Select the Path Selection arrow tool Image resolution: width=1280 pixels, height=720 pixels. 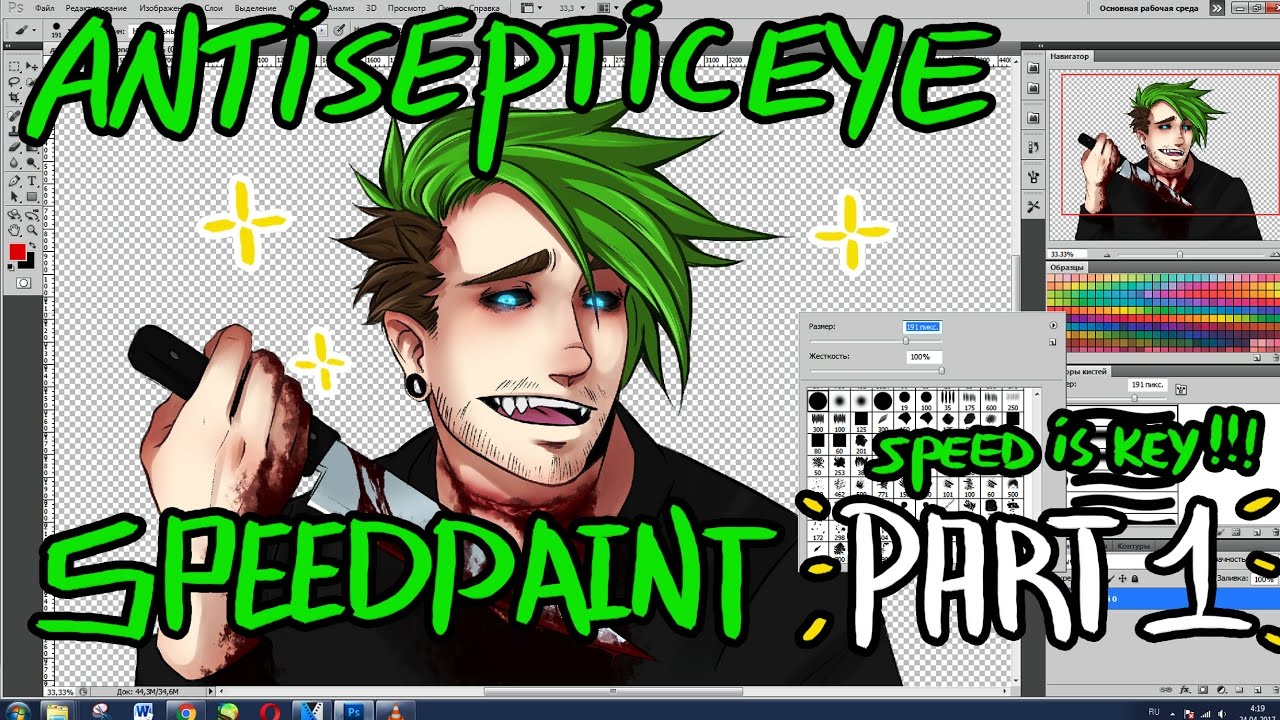(x=15, y=197)
